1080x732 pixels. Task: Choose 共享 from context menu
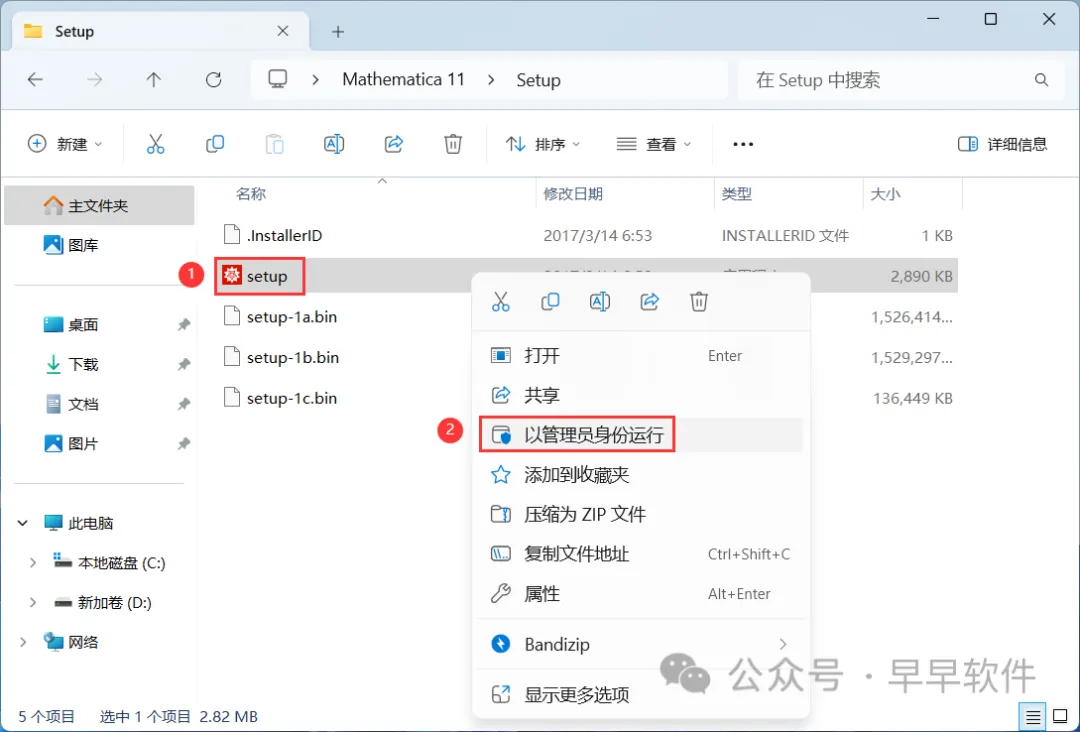click(x=641, y=395)
